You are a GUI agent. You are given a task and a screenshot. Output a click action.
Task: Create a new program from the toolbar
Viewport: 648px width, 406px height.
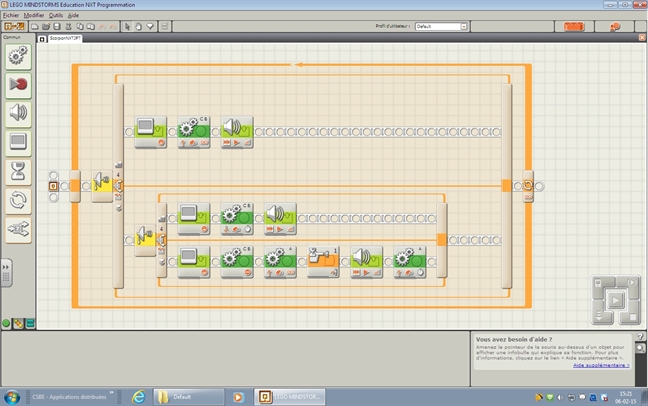click(x=35, y=26)
